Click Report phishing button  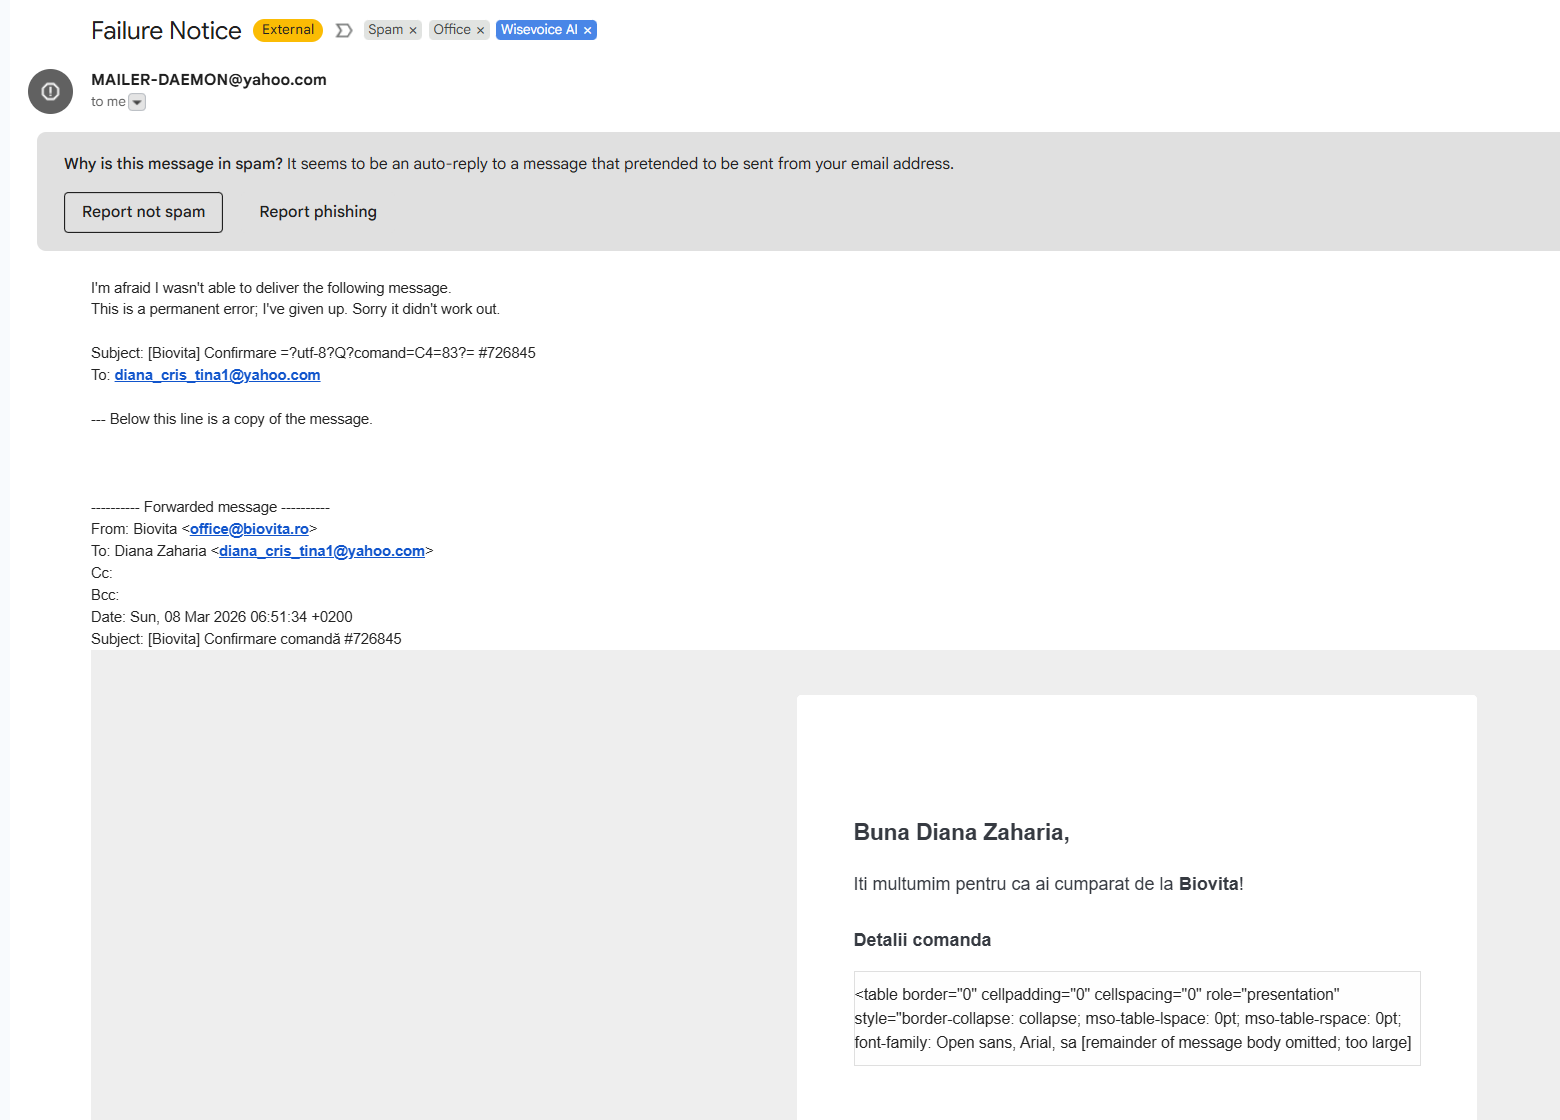318,212
